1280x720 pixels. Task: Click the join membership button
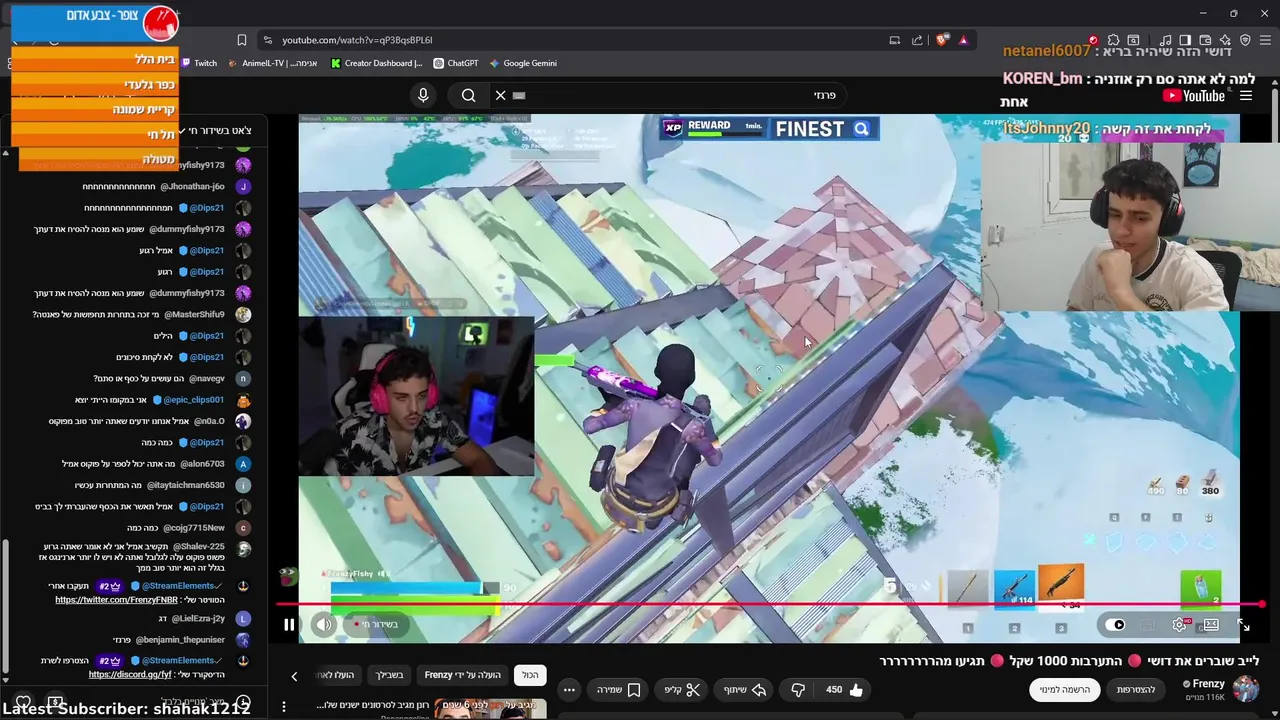click(x=1135, y=690)
